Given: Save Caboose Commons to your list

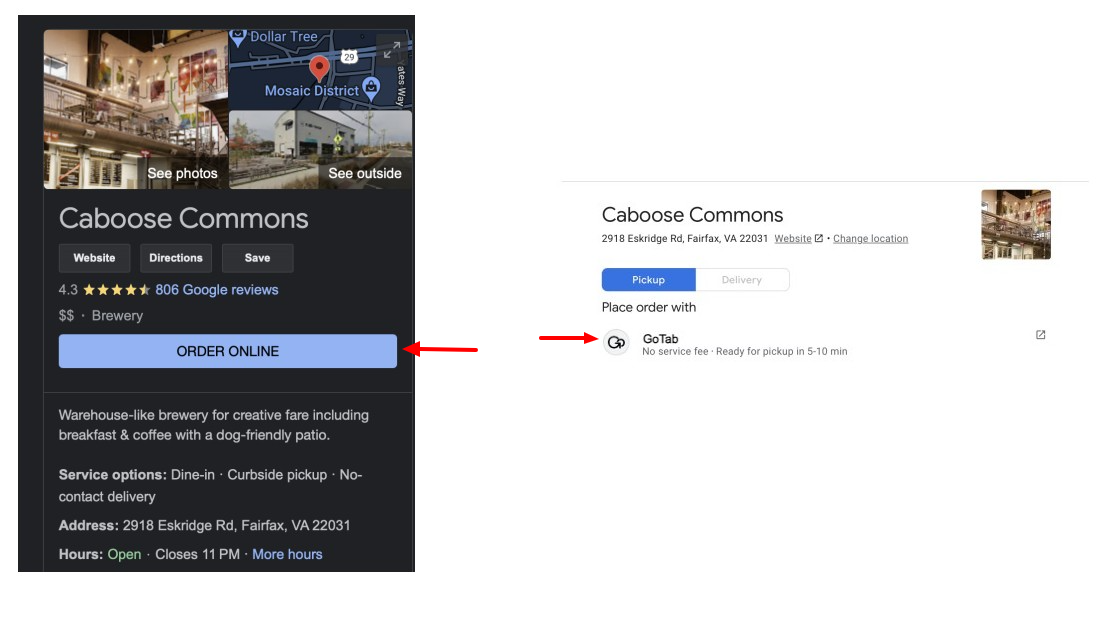Looking at the screenshot, I should point(257,258).
